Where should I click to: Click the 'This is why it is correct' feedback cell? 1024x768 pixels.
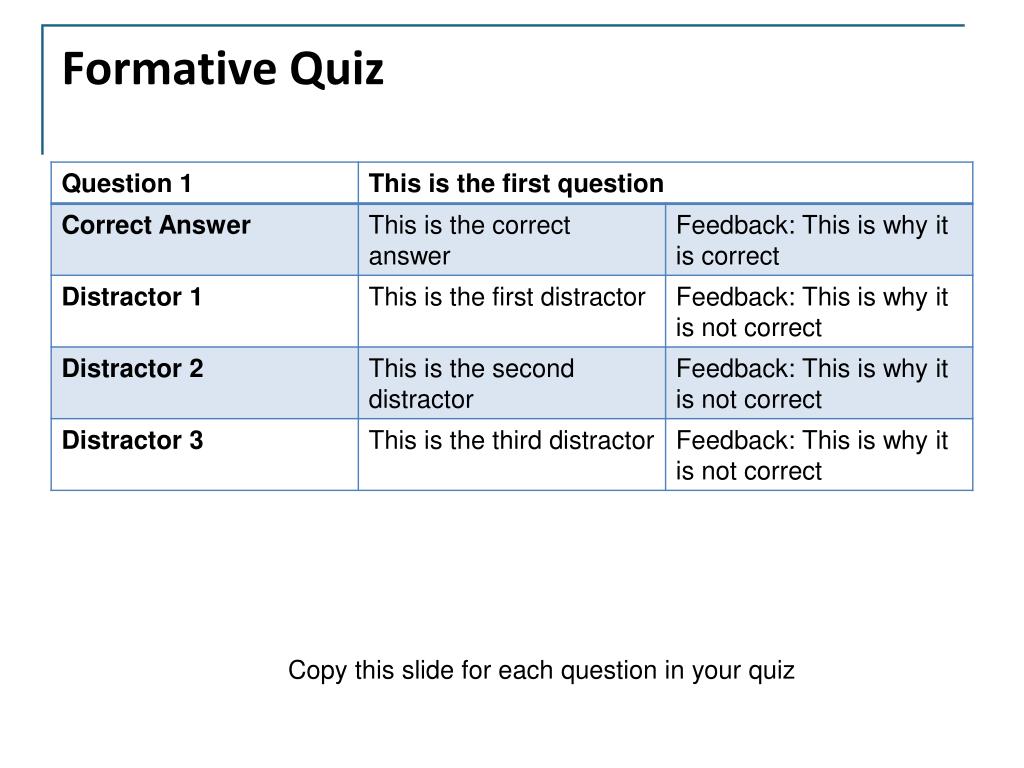click(x=819, y=240)
